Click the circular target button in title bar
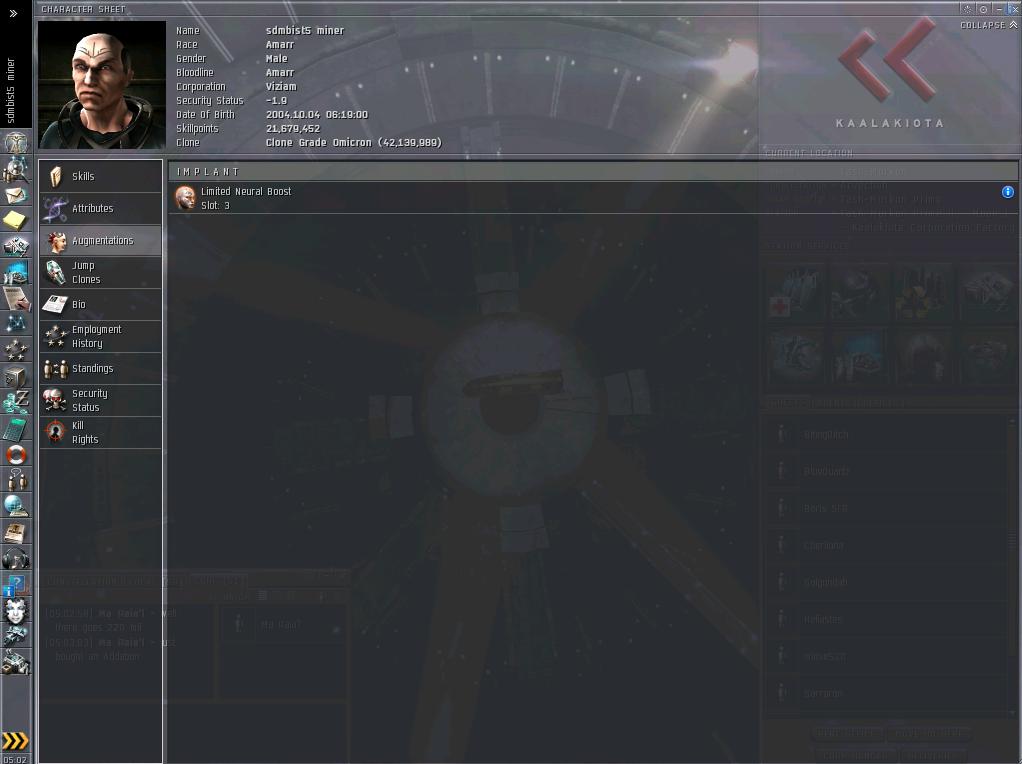The width and height of the screenshot is (1022, 764). tap(983, 9)
